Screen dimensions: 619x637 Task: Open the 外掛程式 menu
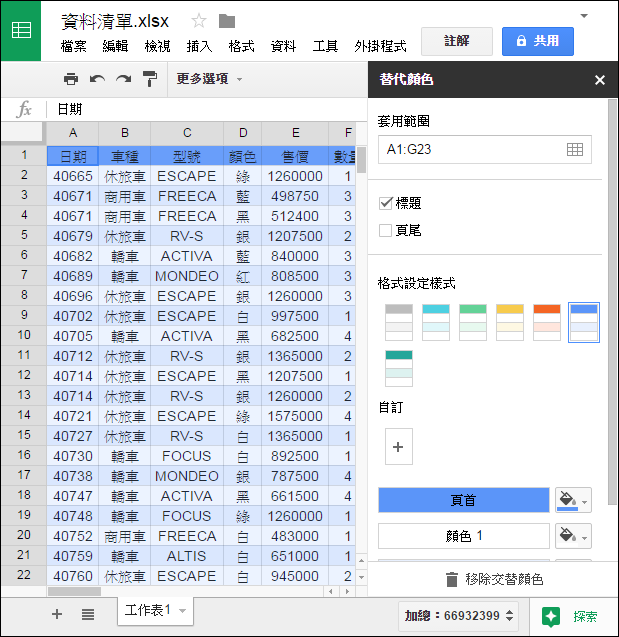click(x=380, y=46)
